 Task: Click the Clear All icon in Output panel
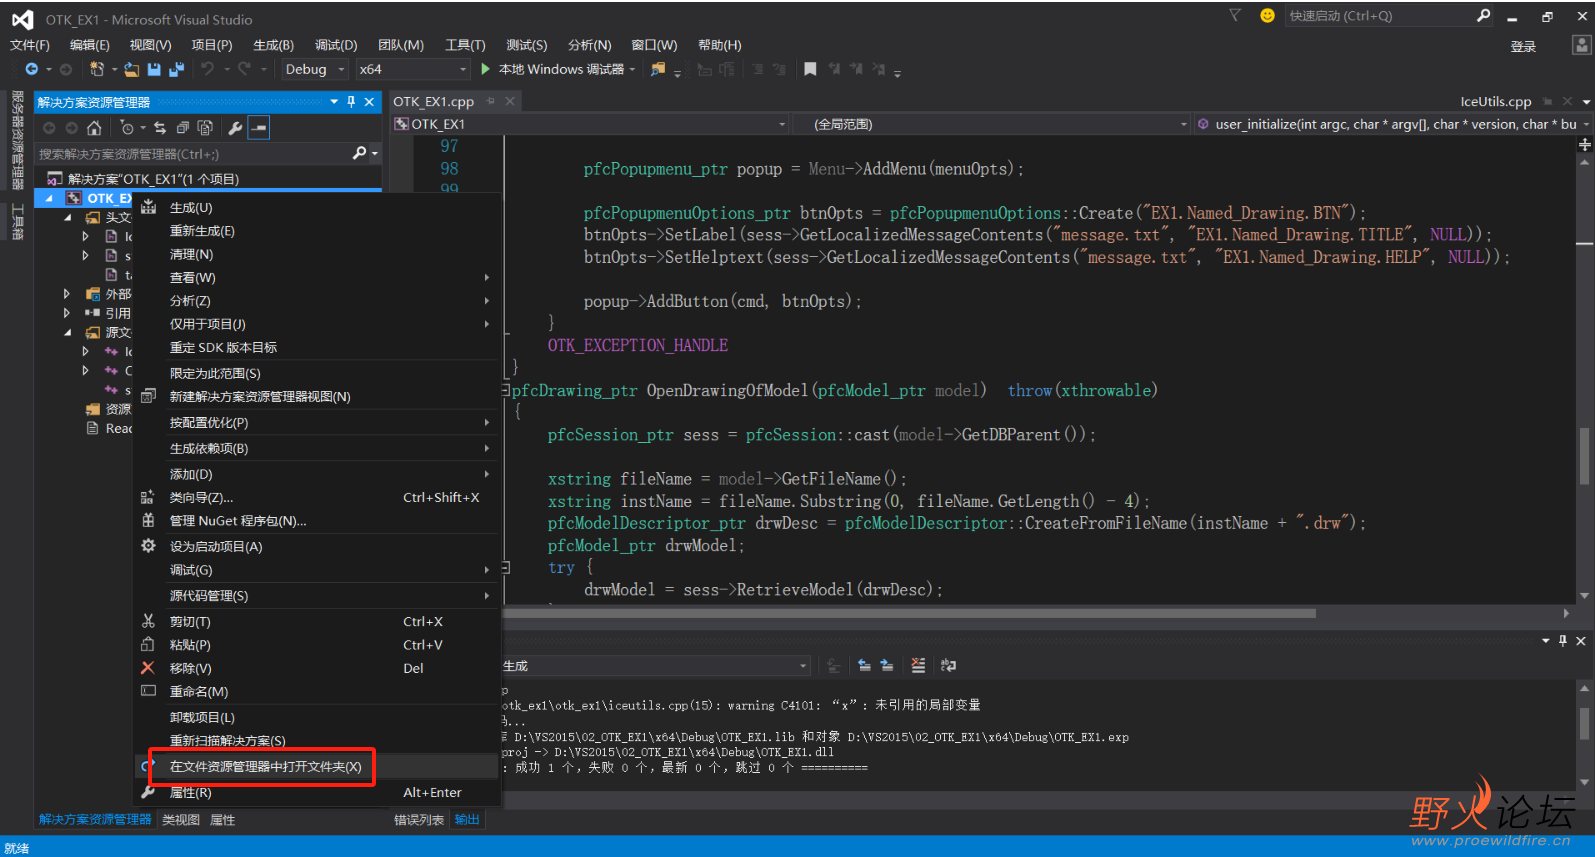[x=918, y=665]
